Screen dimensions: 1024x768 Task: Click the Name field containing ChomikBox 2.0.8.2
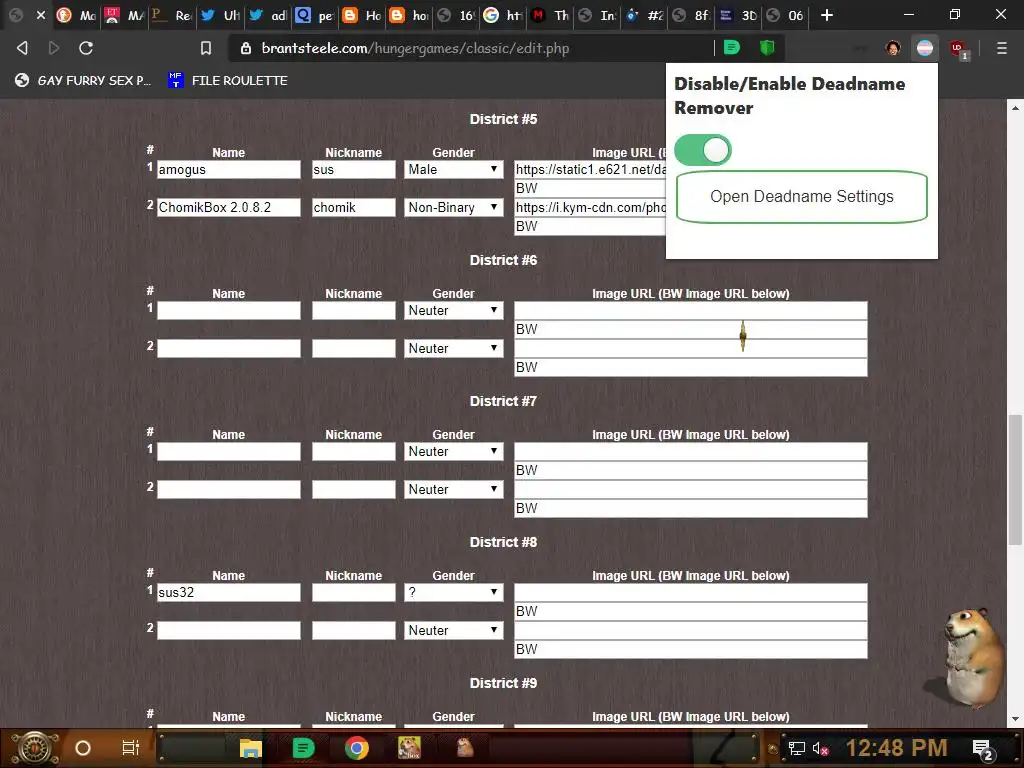click(x=229, y=208)
